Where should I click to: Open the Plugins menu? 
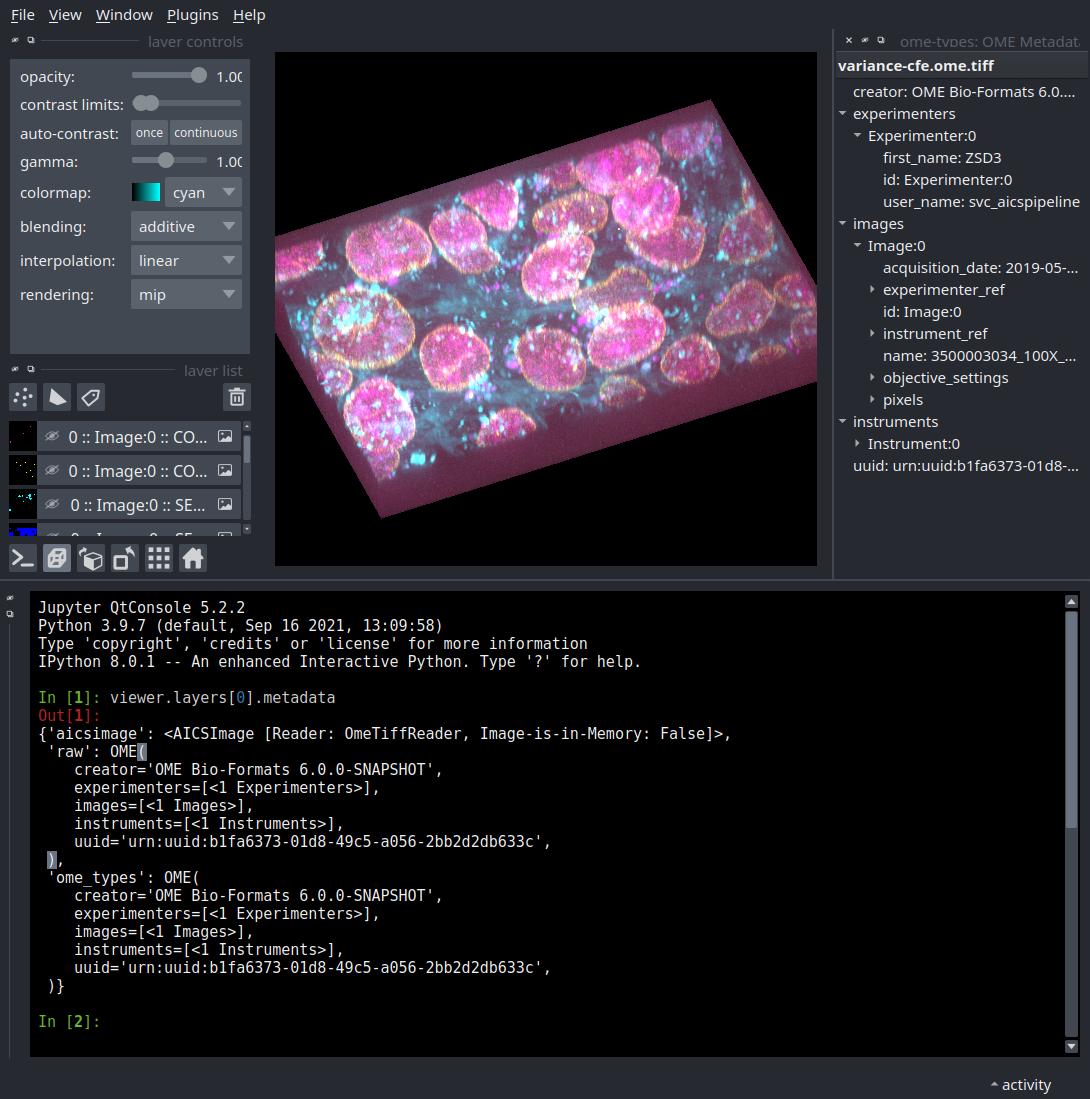tap(192, 14)
